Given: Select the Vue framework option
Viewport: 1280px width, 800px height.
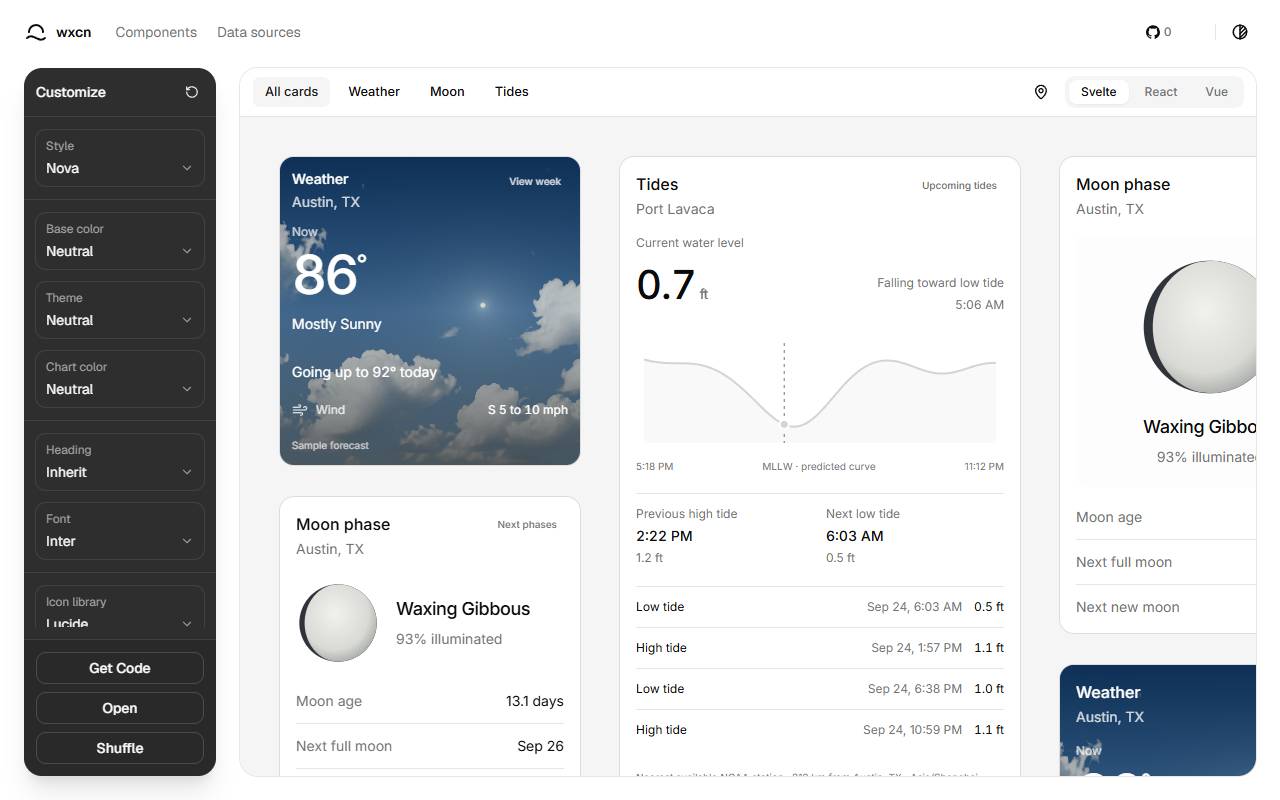Looking at the screenshot, I should pos(1216,92).
